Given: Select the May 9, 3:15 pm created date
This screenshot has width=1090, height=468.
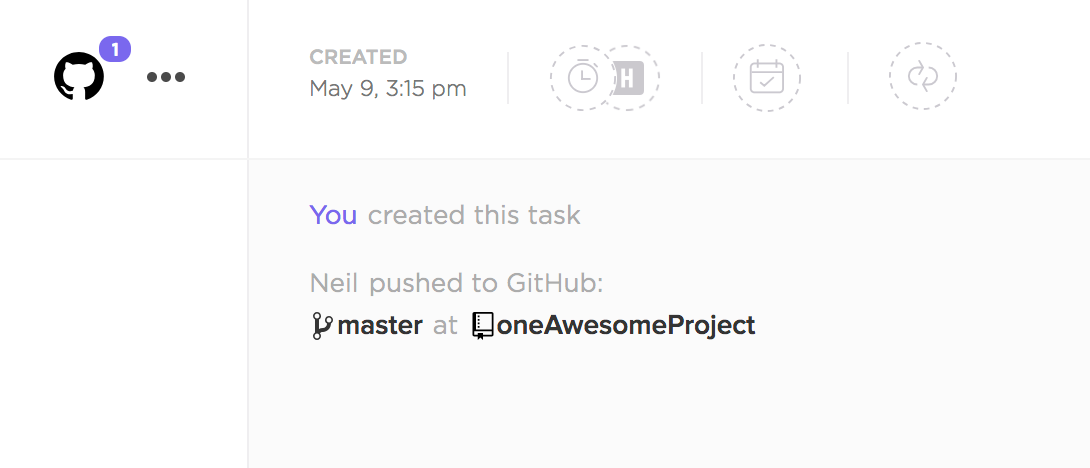Looking at the screenshot, I should click(x=388, y=89).
